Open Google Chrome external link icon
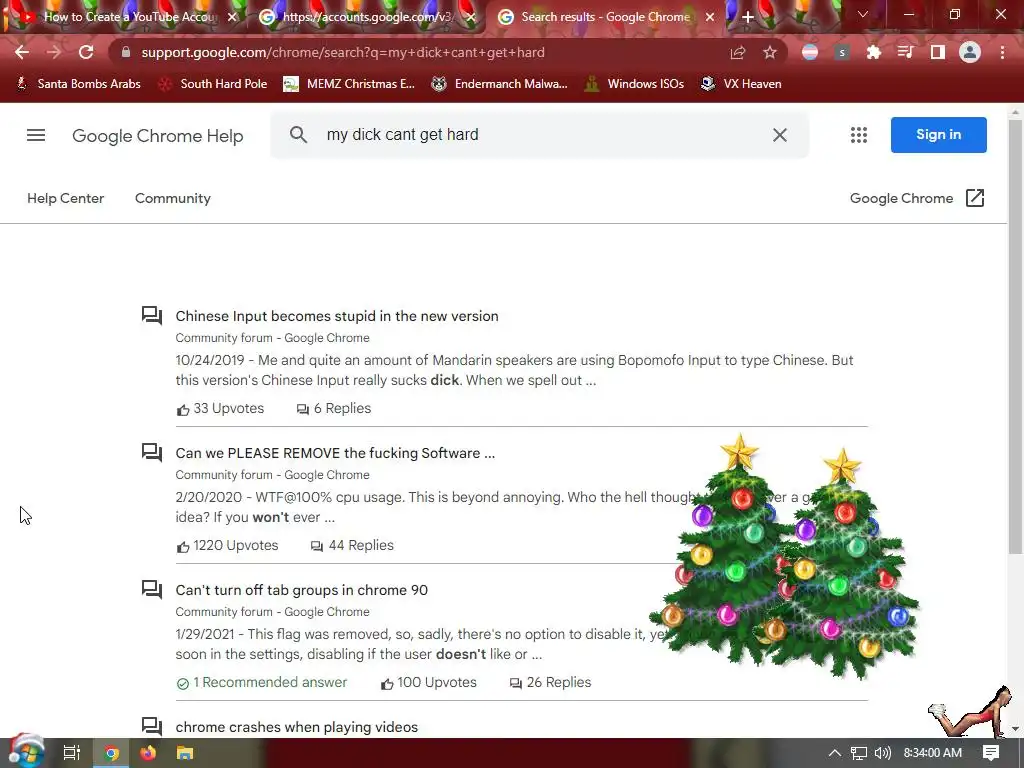1024x768 pixels. pyautogui.click(x=974, y=198)
